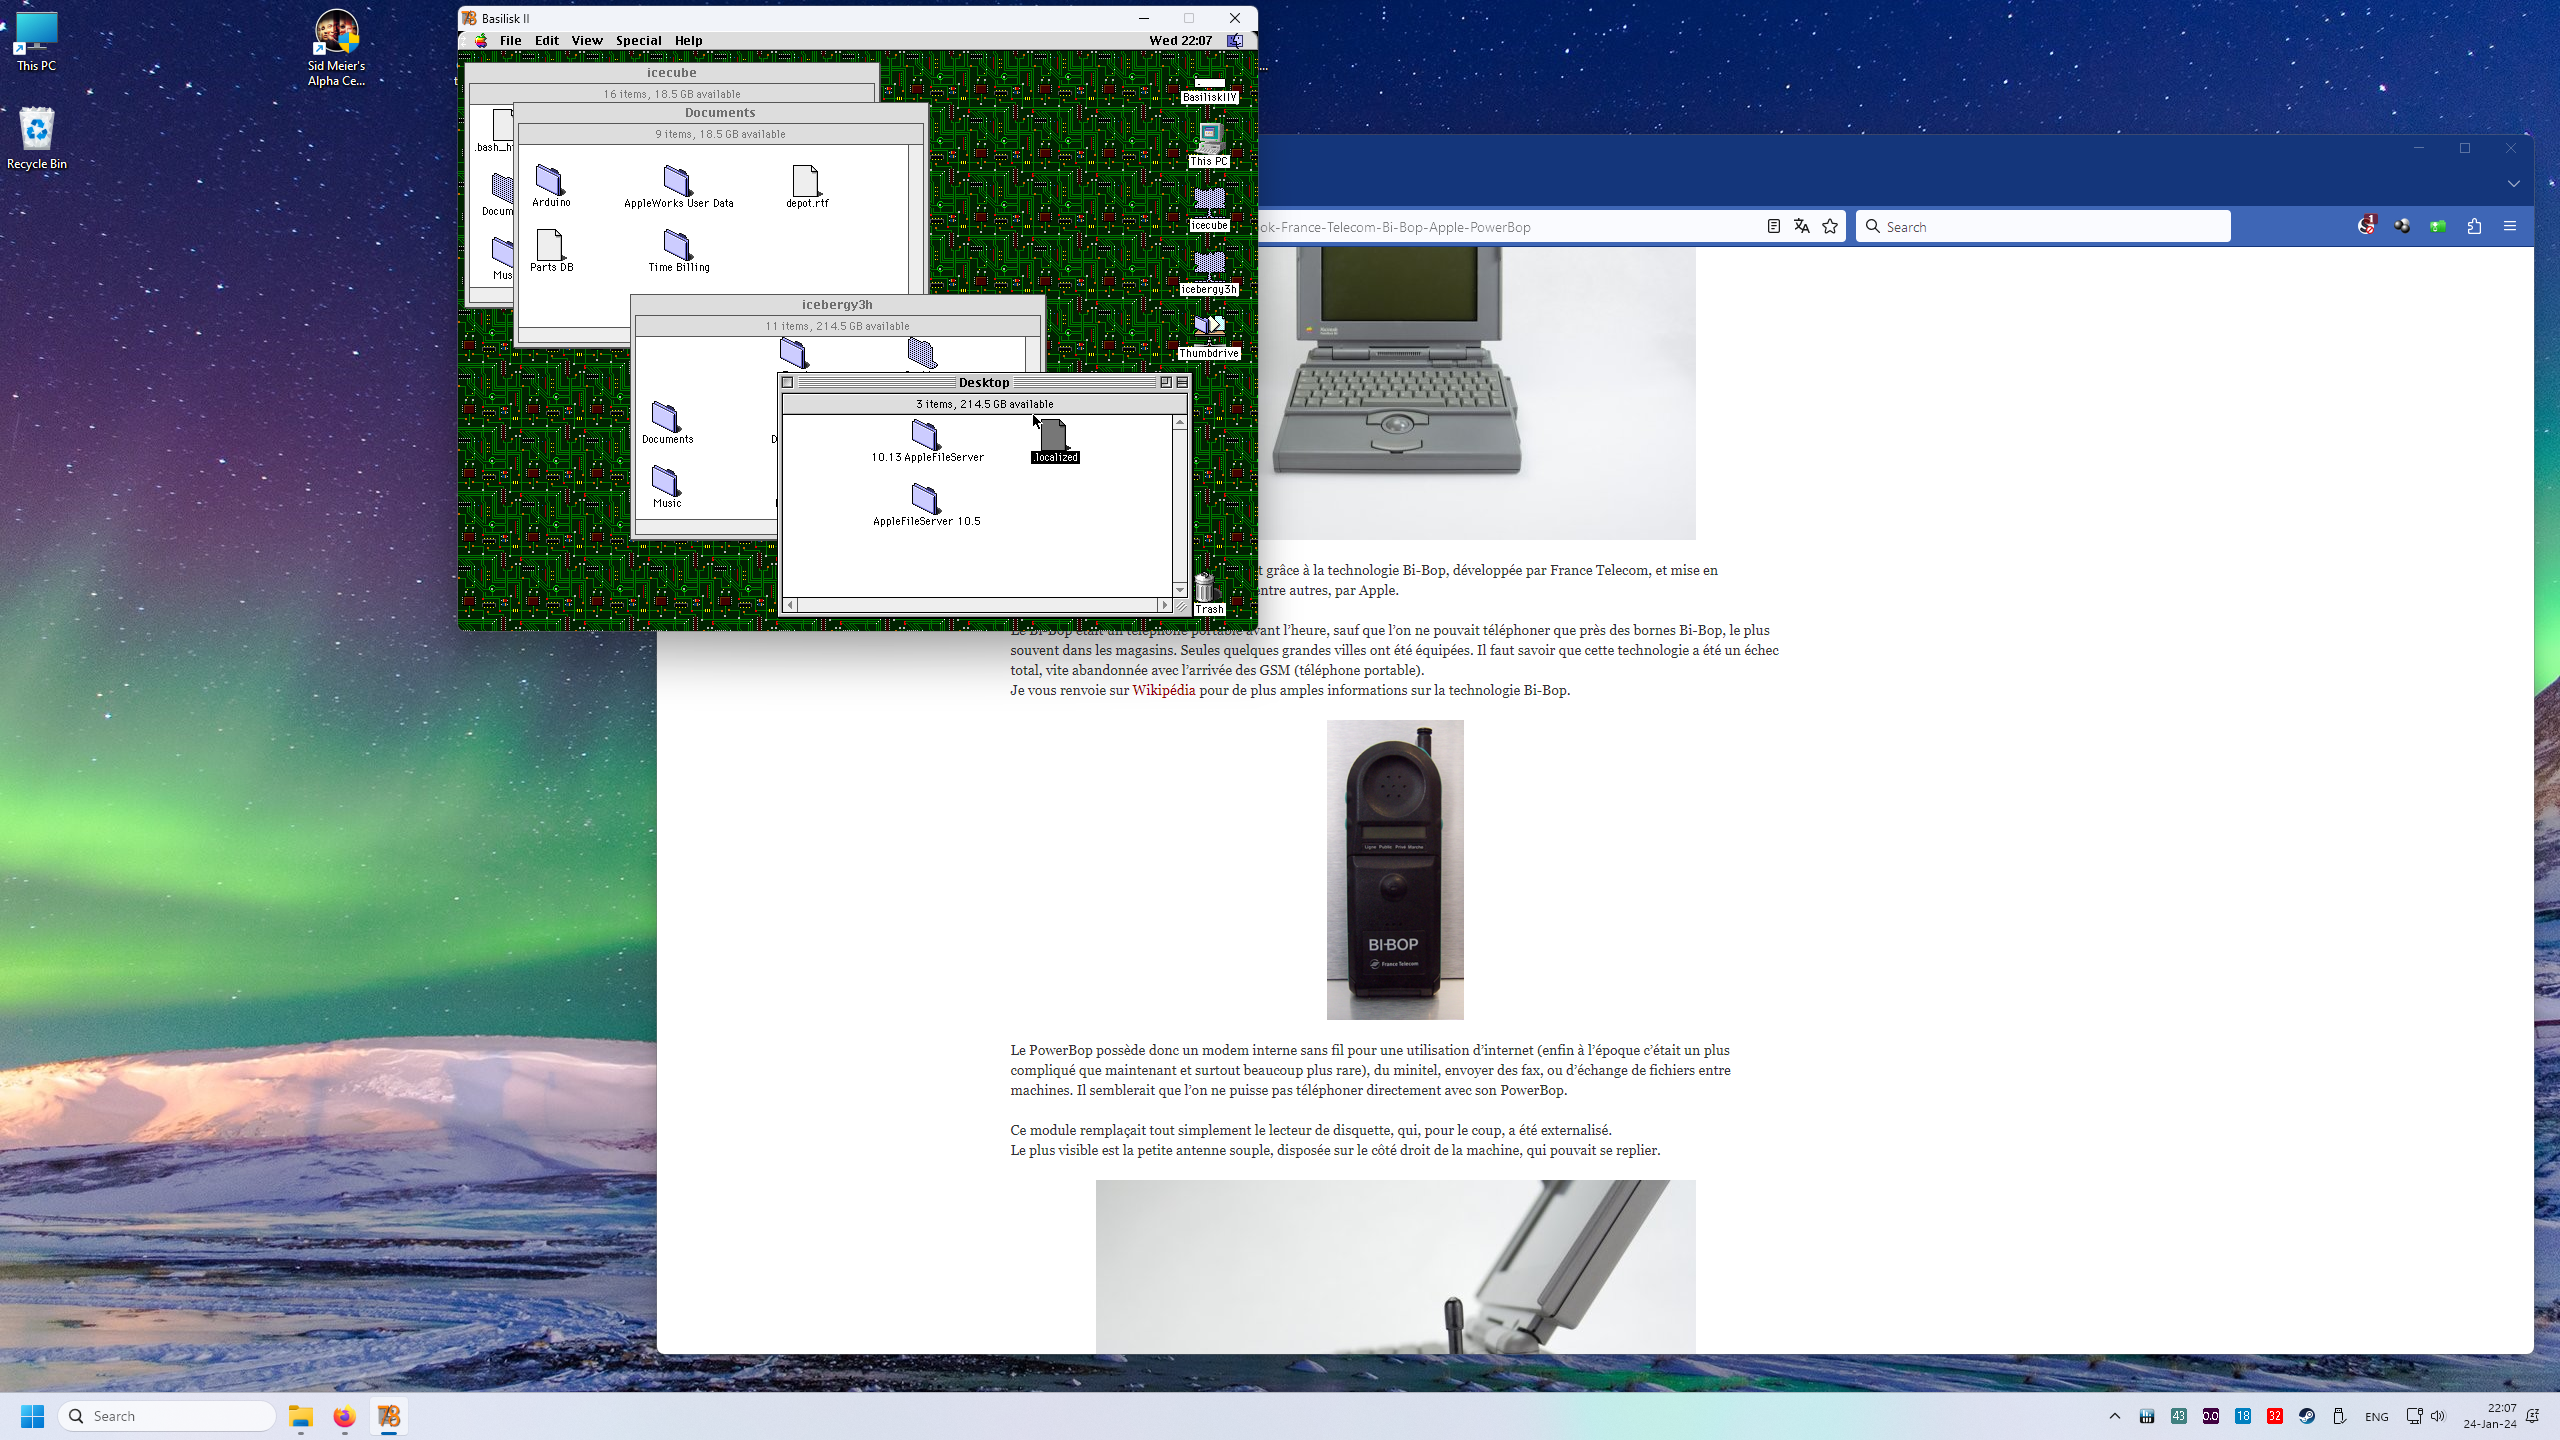
Task: Open the clock and date flyout
Action: click(x=2489, y=1416)
